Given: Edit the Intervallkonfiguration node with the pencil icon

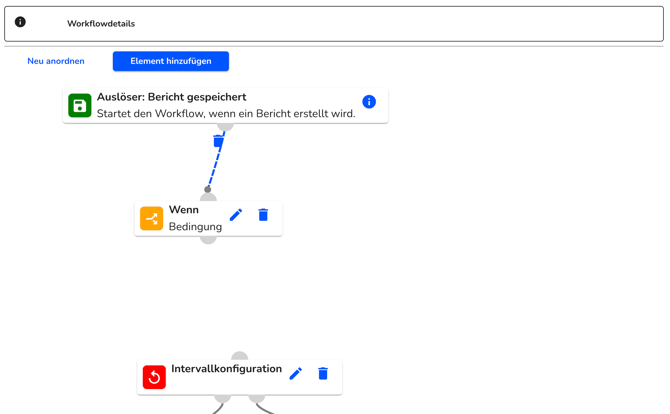Looking at the screenshot, I should pyautogui.click(x=296, y=373).
